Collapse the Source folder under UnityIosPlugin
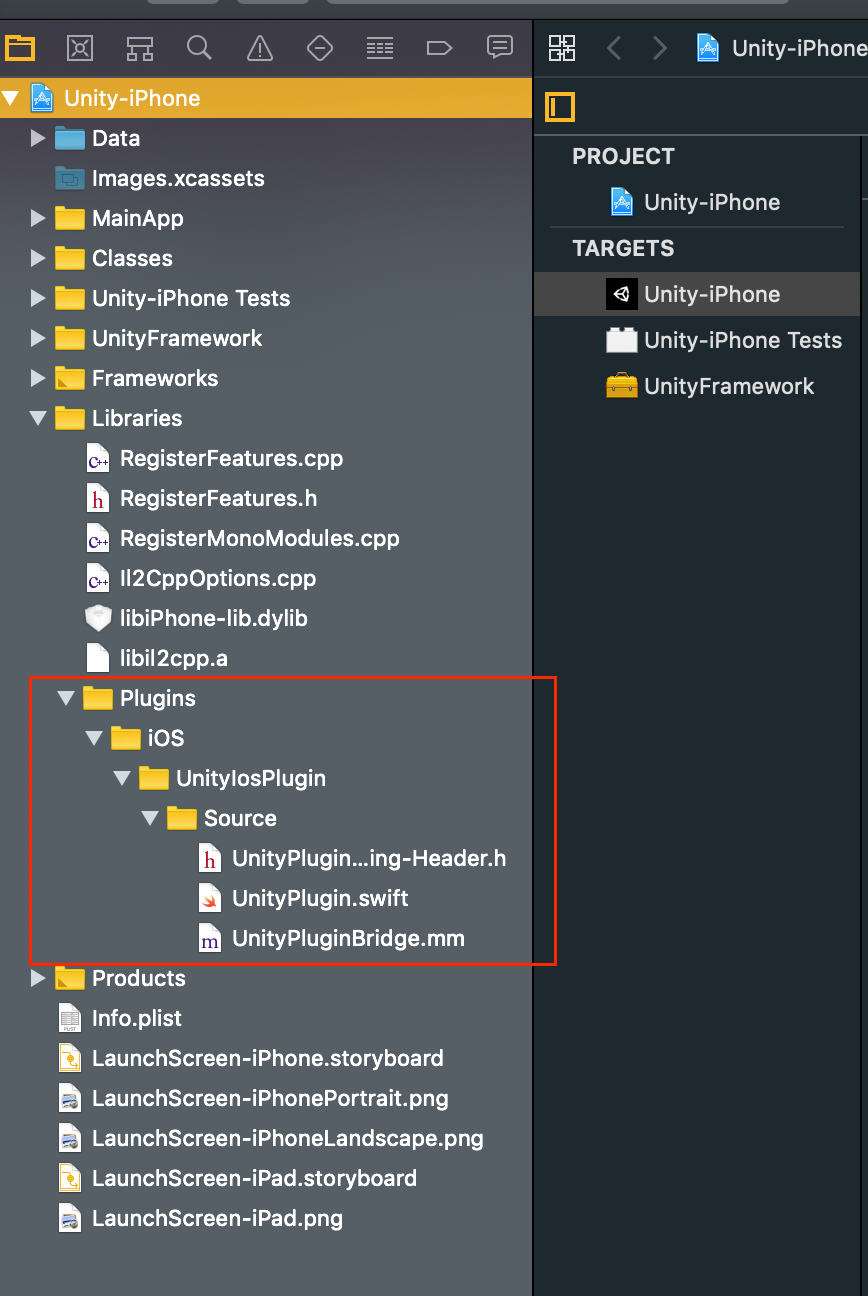The image size is (868, 1296). click(x=150, y=818)
